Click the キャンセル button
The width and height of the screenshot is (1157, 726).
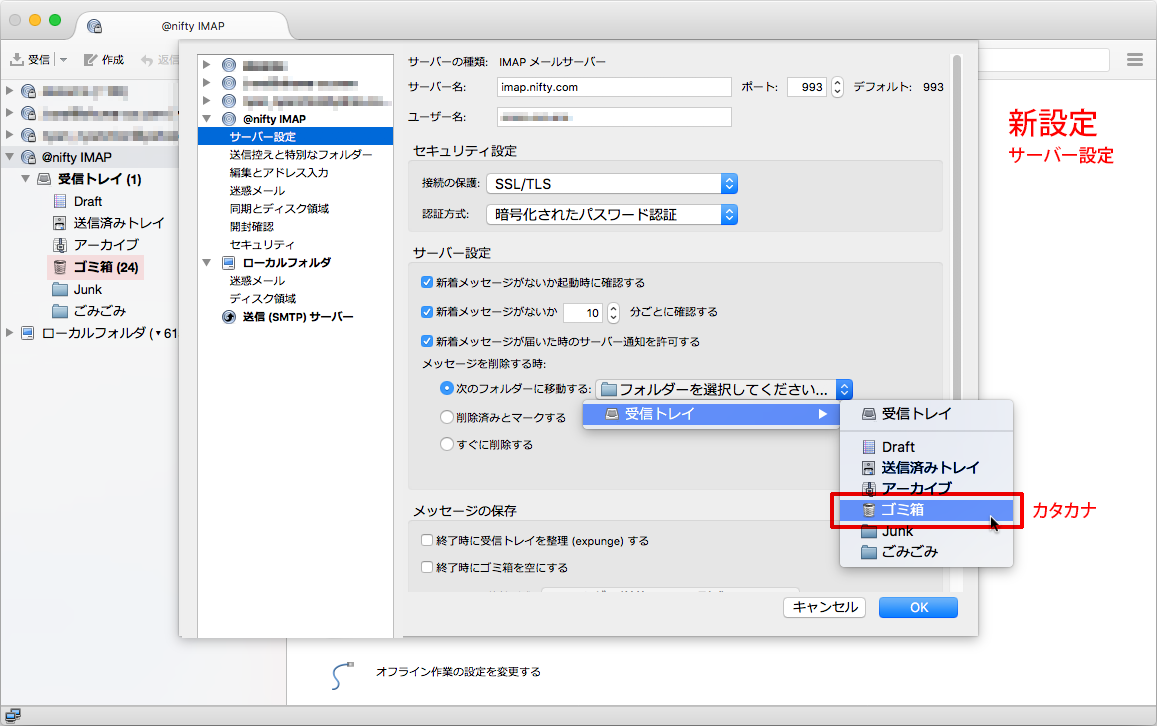click(x=825, y=607)
